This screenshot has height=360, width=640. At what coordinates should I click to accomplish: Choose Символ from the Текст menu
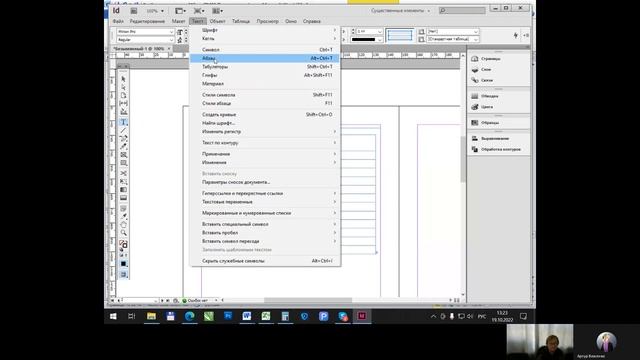click(265, 49)
